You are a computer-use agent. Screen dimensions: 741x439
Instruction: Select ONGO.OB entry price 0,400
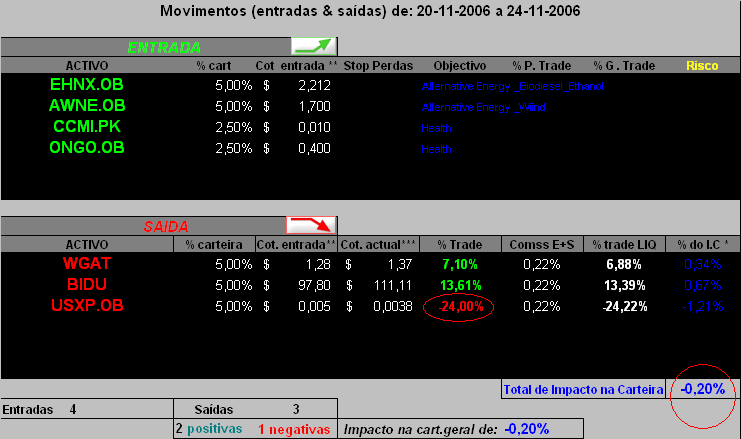[x=314, y=148]
